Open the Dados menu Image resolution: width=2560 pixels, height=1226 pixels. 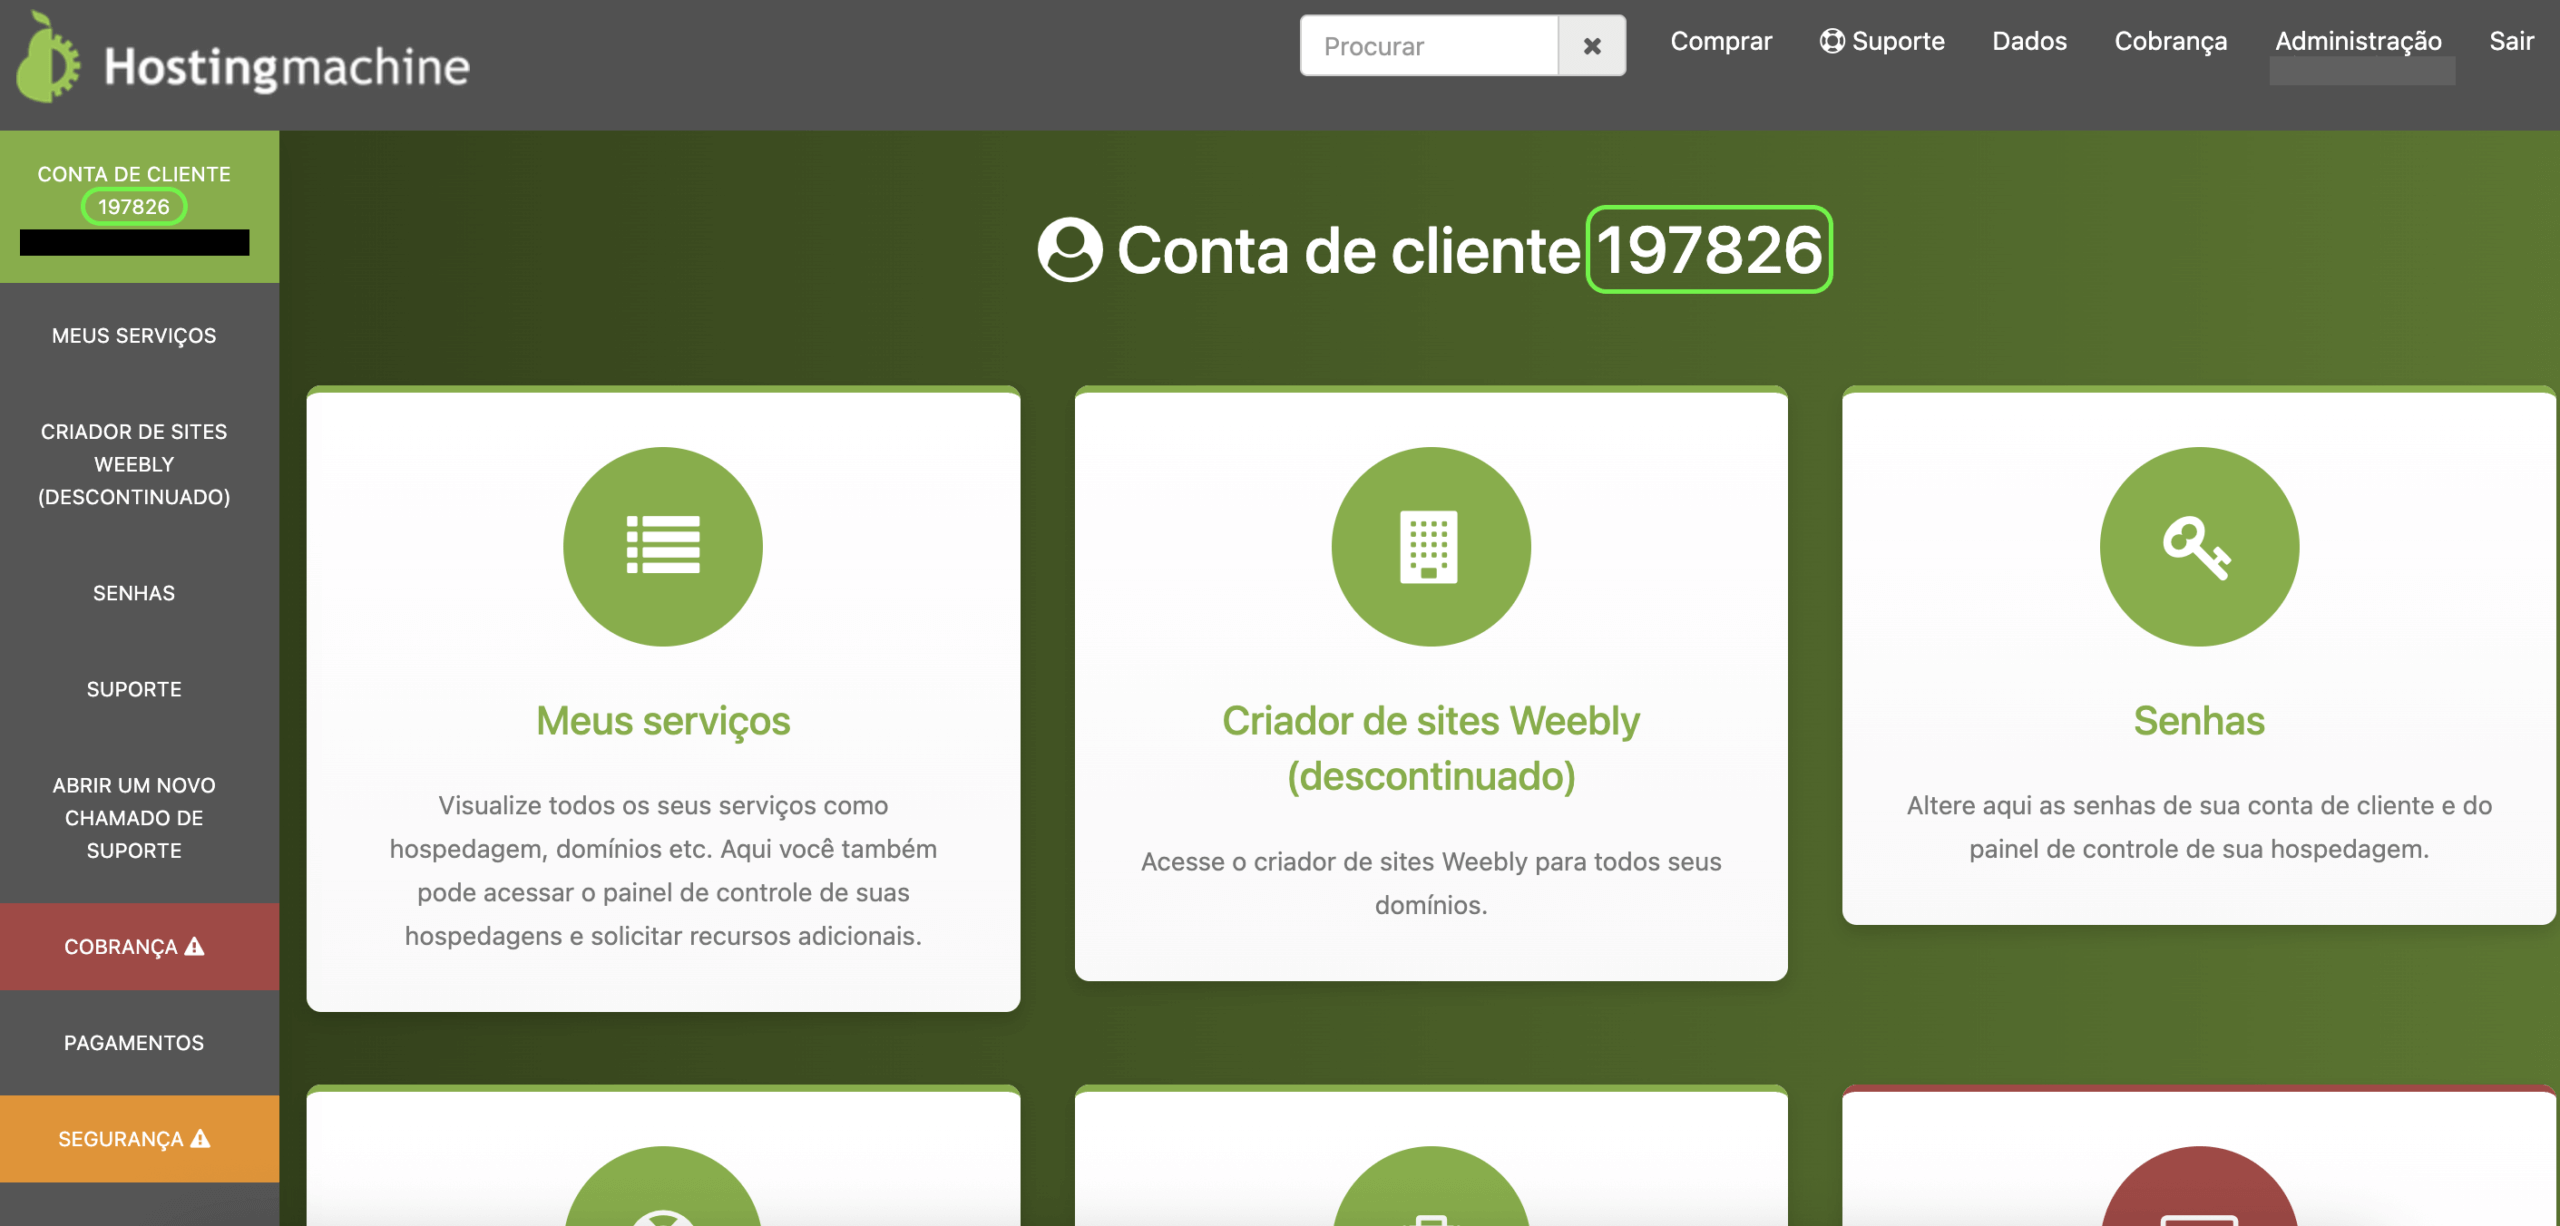click(x=2029, y=41)
